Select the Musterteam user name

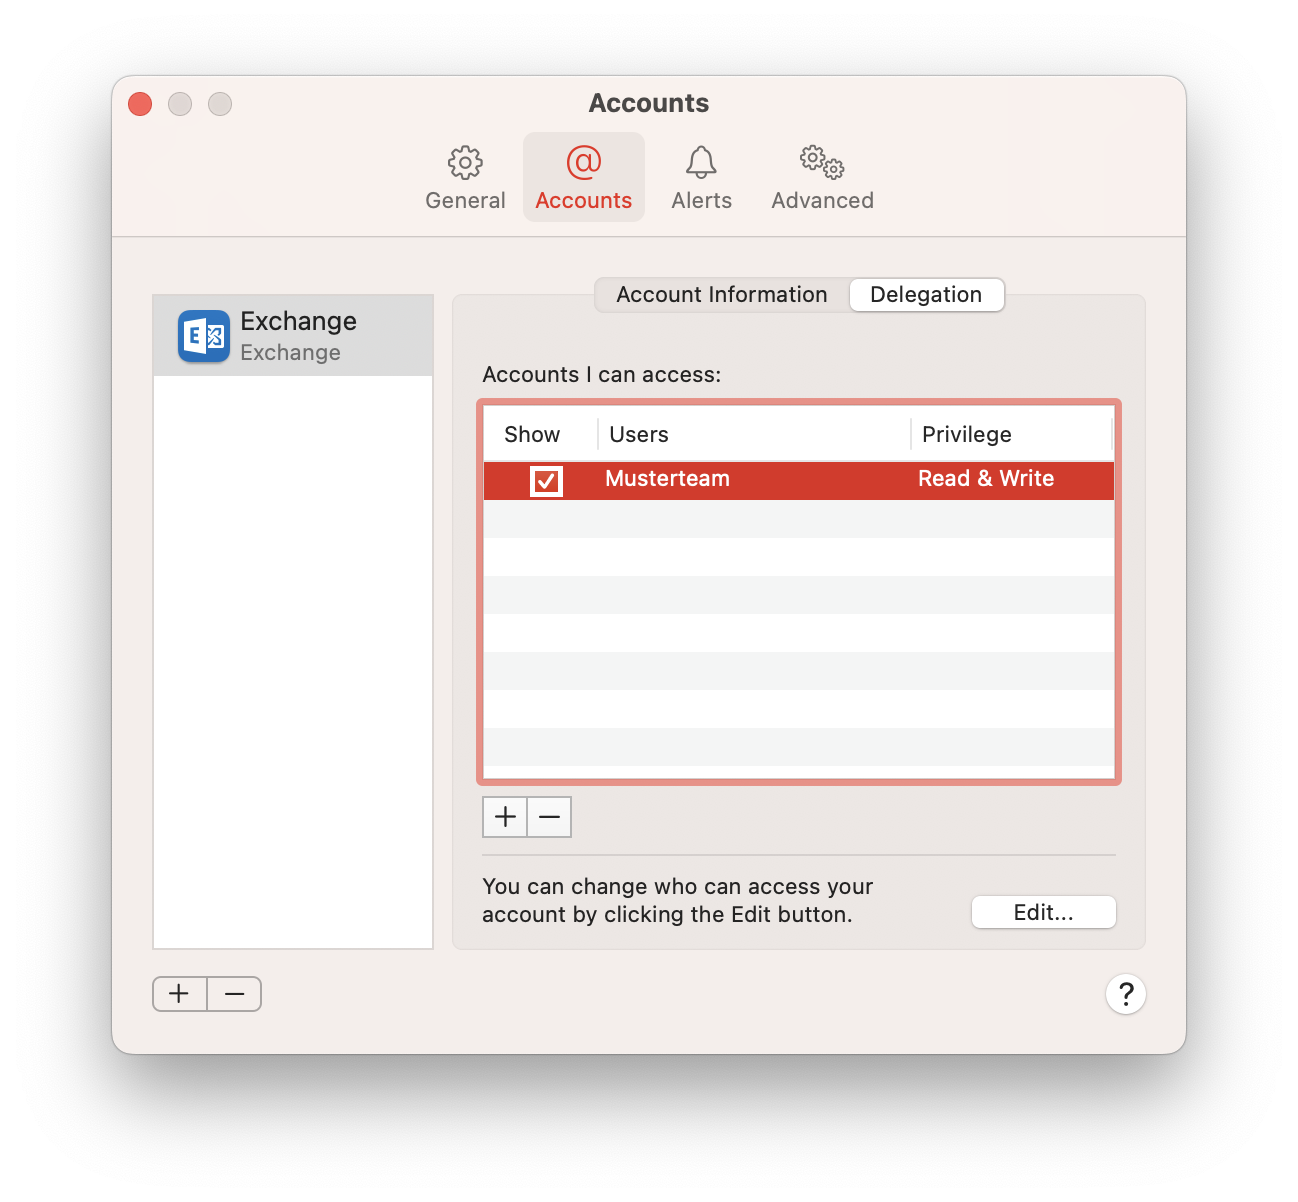[x=667, y=479]
